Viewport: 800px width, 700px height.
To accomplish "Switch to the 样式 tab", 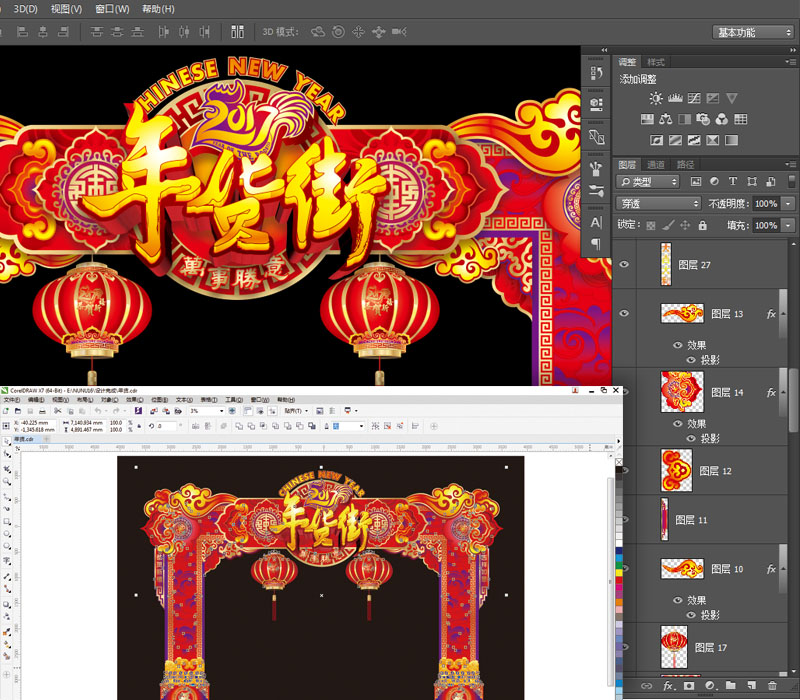I will 656,62.
